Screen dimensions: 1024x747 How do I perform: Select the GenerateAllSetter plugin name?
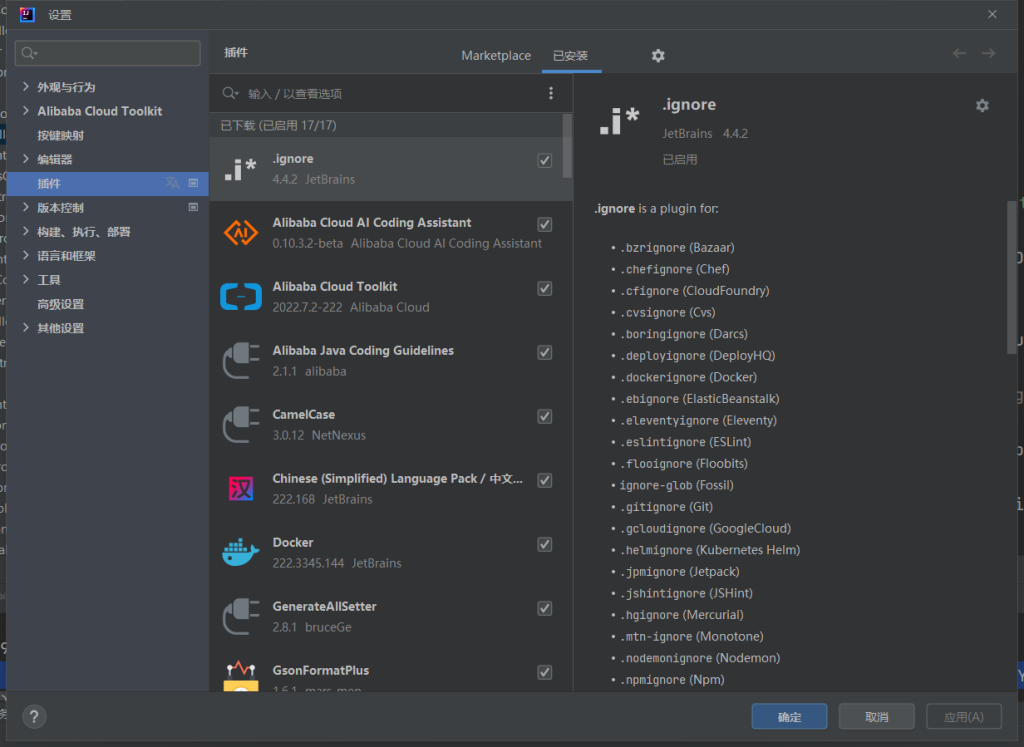click(x=325, y=607)
